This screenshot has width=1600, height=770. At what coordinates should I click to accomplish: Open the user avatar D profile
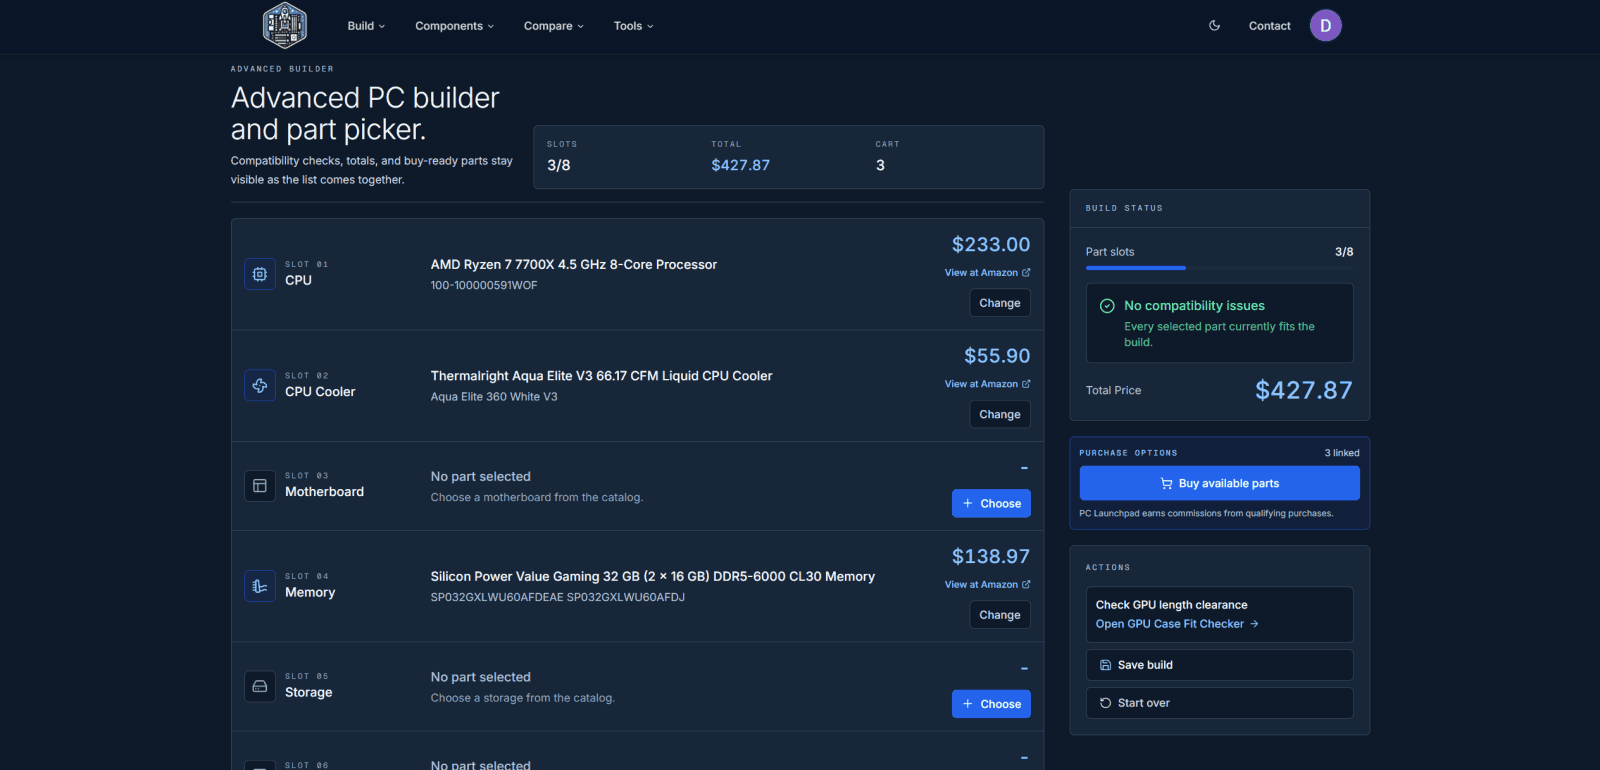pyautogui.click(x=1326, y=26)
